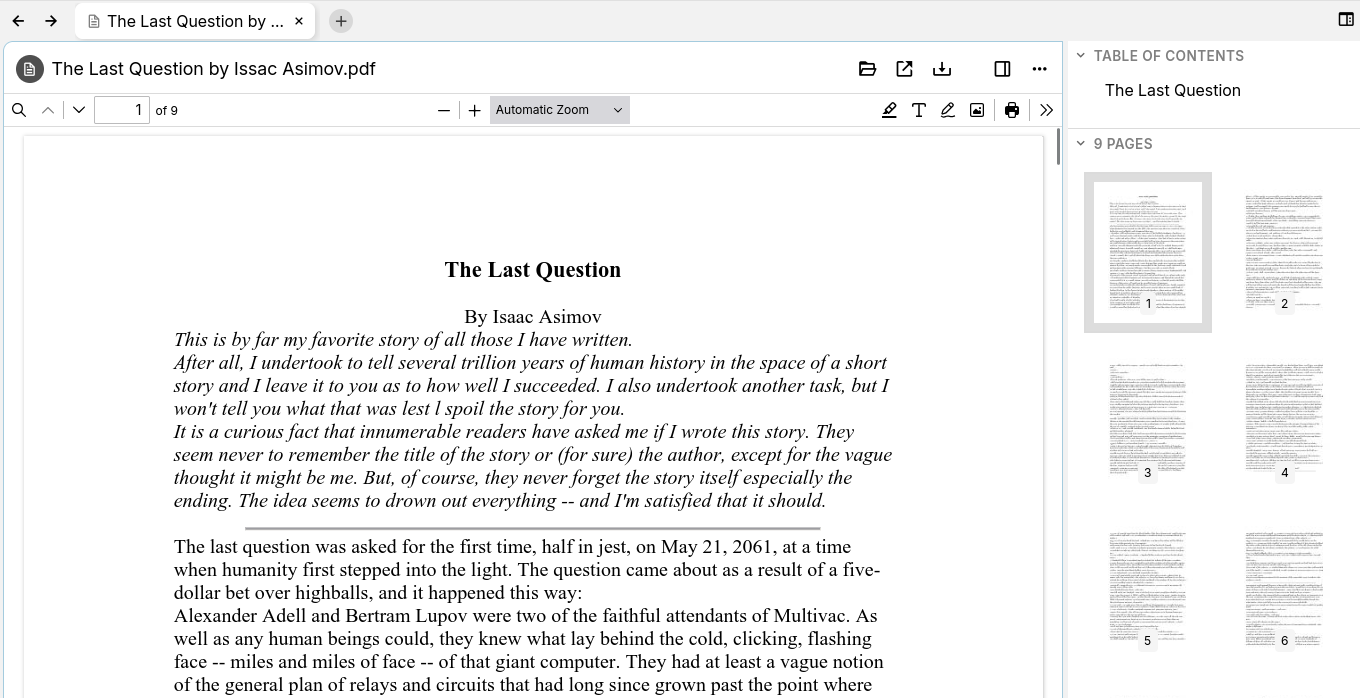Select the Highlight annotation tool
The height and width of the screenshot is (698, 1360).
click(x=889, y=110)
